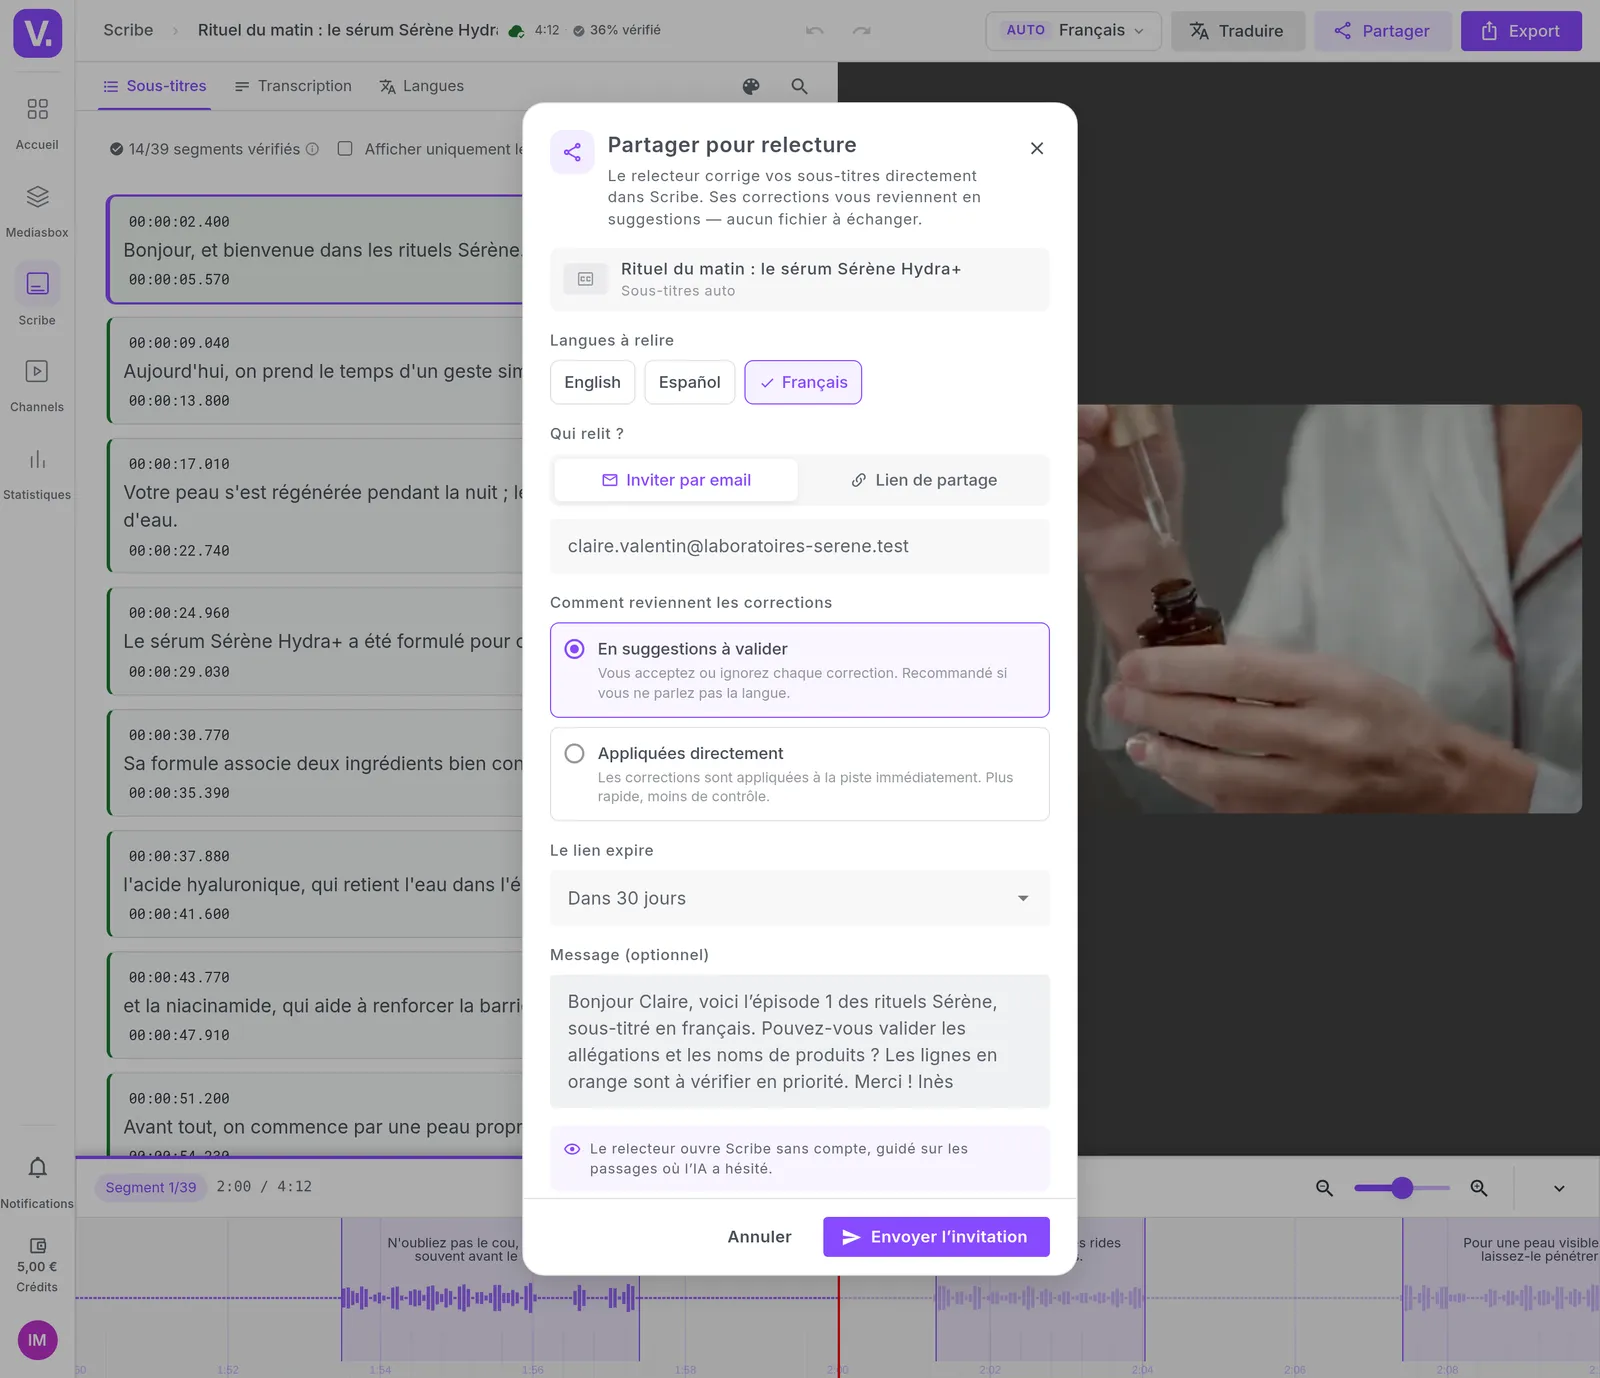Open the Dans 30 jours expiry dropdown
1600x1378 pixels.
tap(799, 898)
